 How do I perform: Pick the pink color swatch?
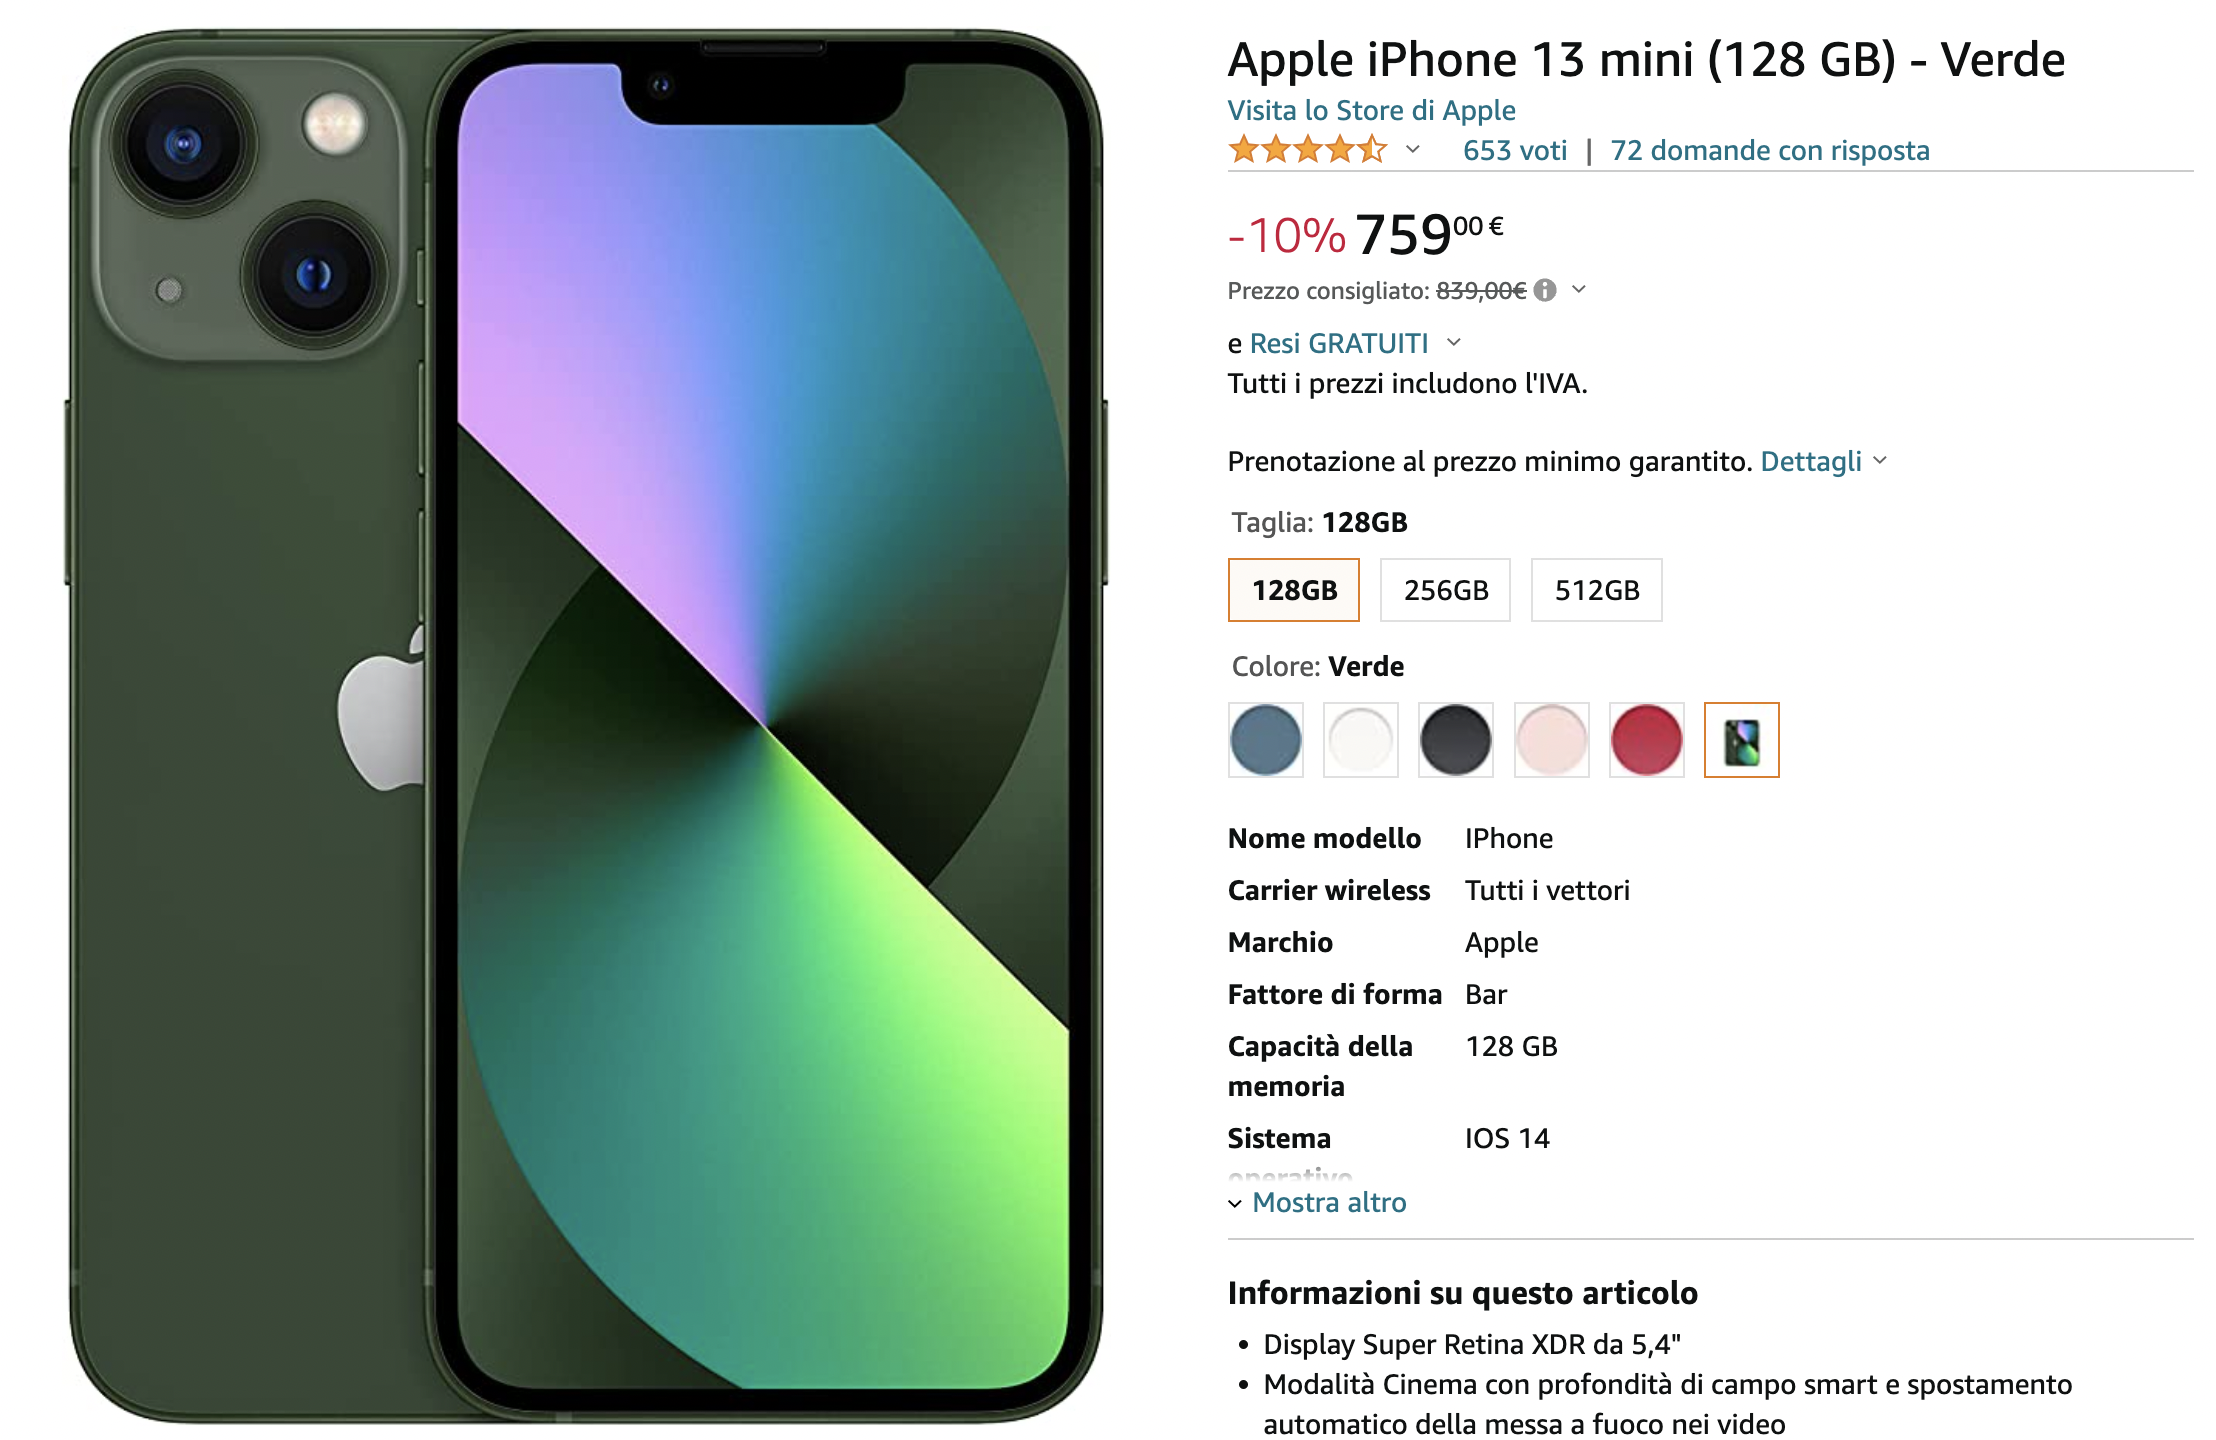click(x=1551, y=740)
